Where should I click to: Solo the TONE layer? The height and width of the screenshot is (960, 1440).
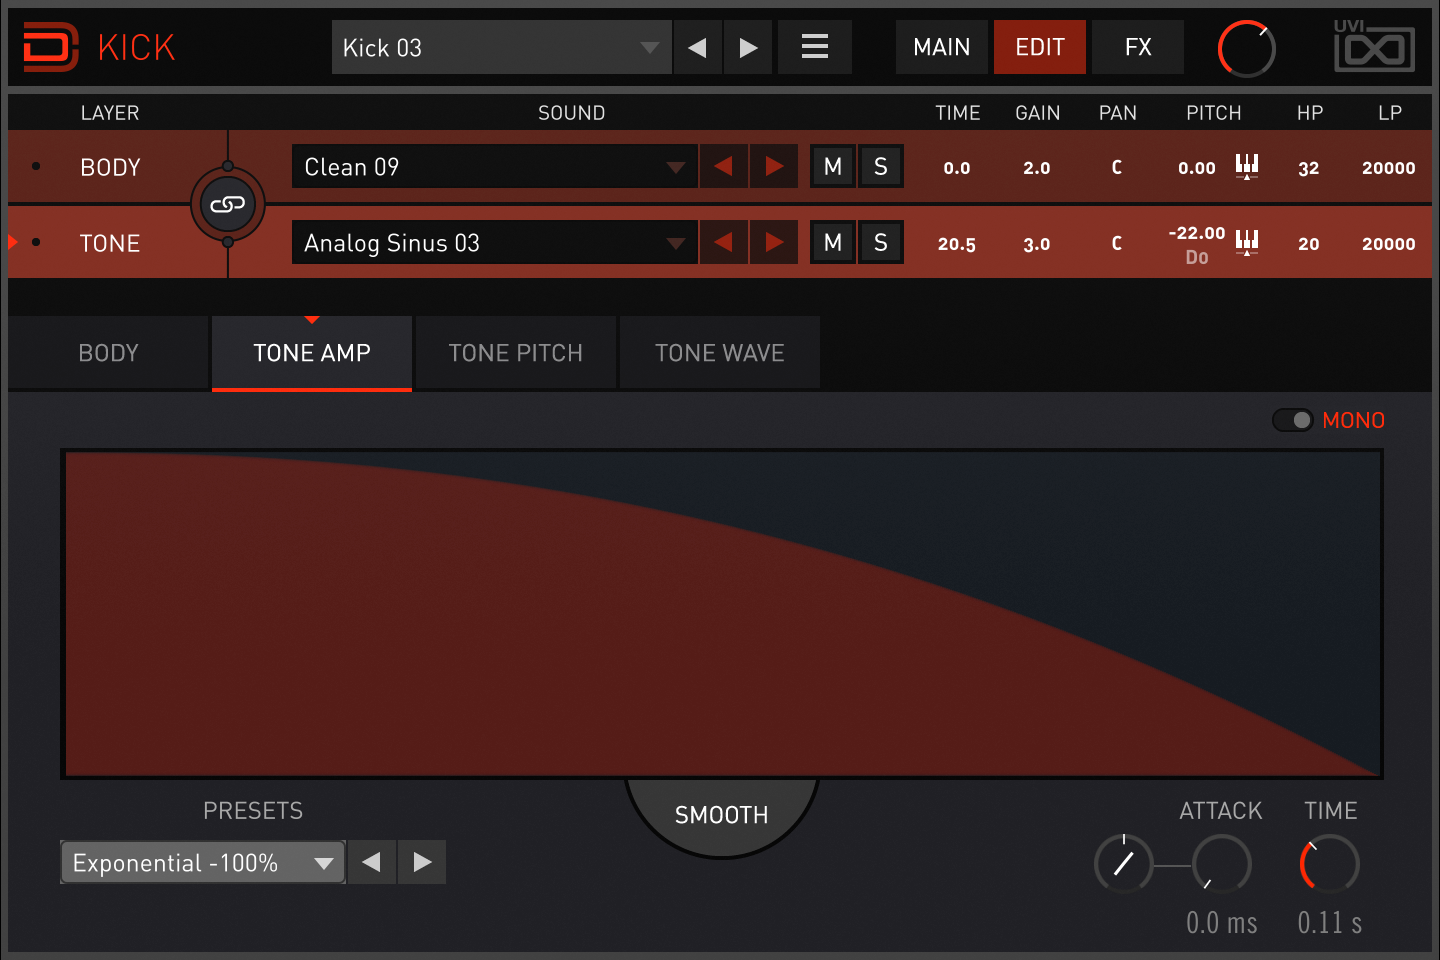880,242
